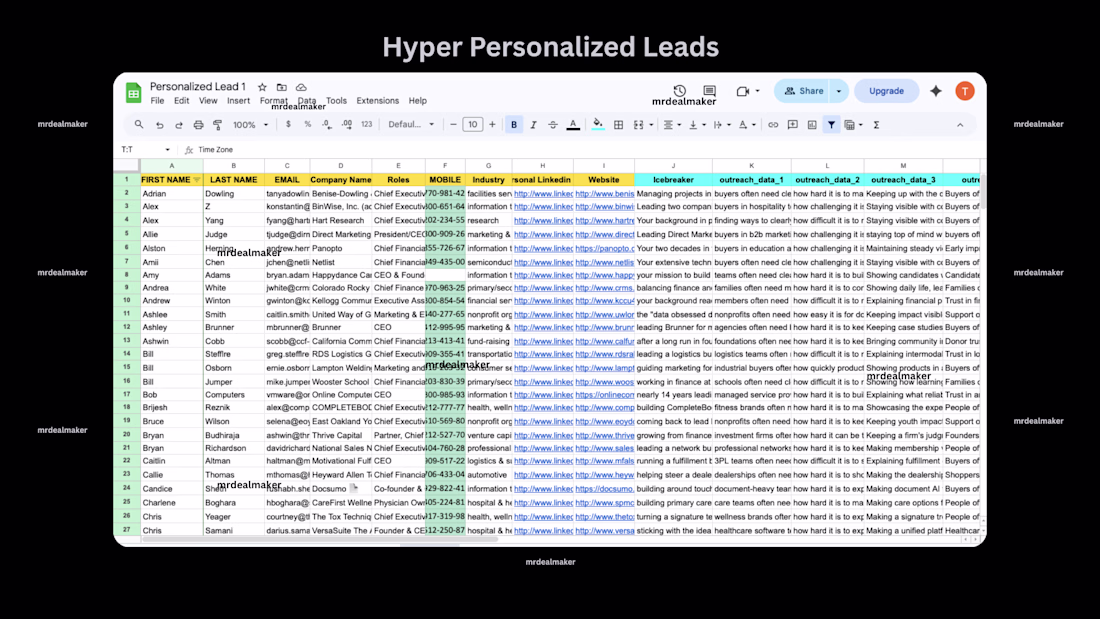Open the Help menu
Viewport: 1100px width, 619px height.
[417, 101]
